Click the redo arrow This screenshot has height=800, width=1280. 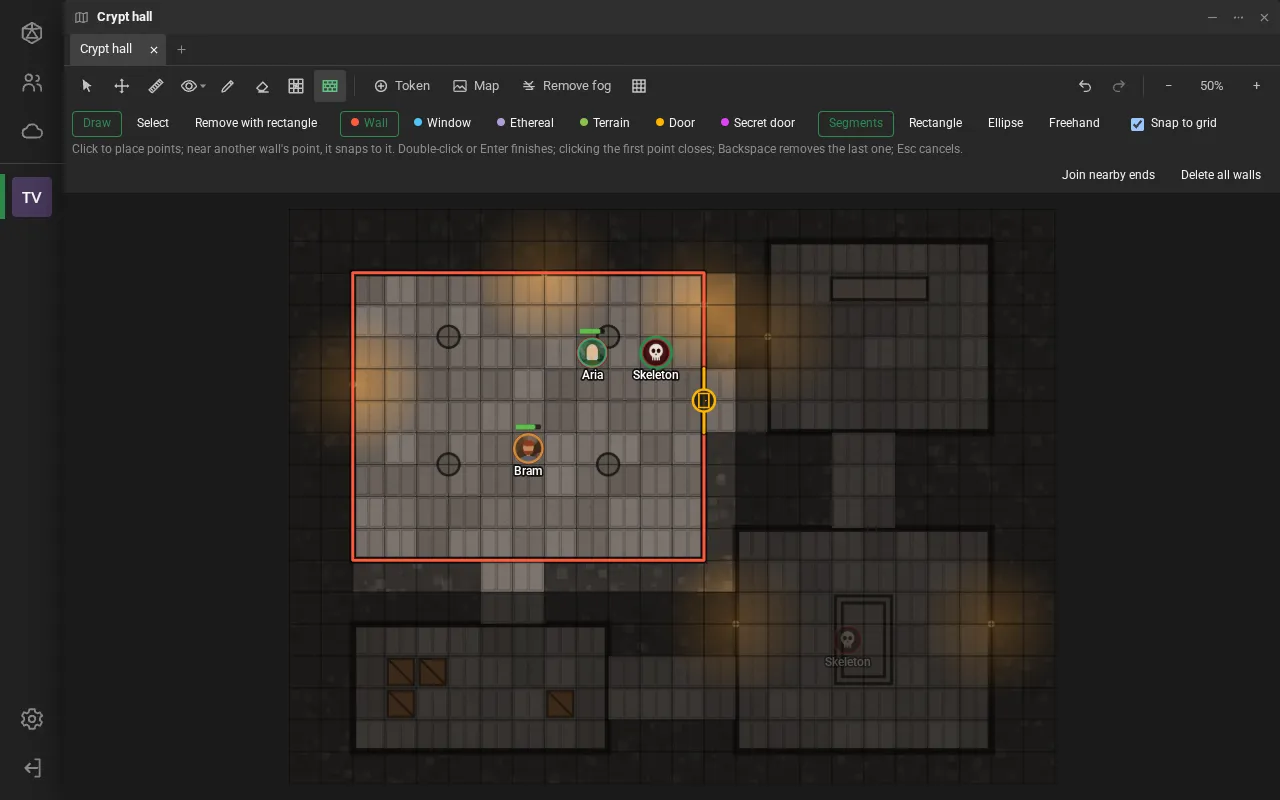(1119, 86)
